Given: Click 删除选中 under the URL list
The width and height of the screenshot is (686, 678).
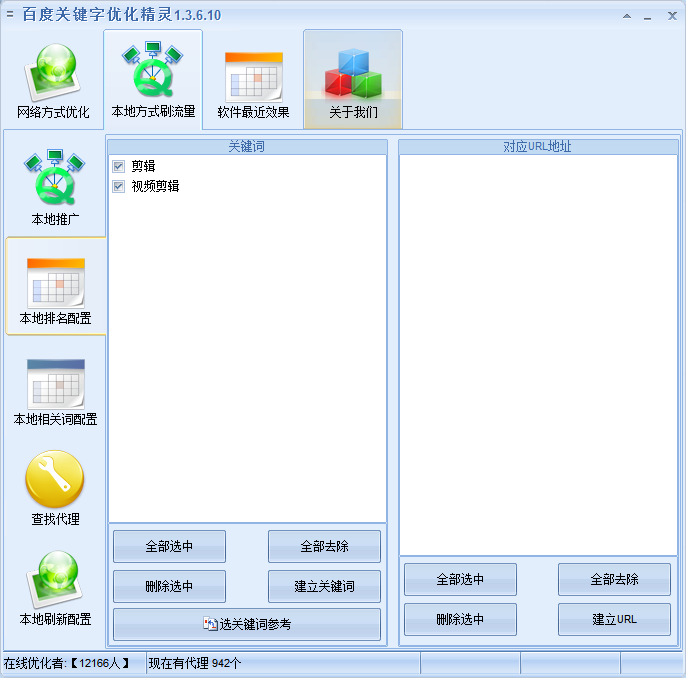Looking at the screenshot, I should pos(460,619).
